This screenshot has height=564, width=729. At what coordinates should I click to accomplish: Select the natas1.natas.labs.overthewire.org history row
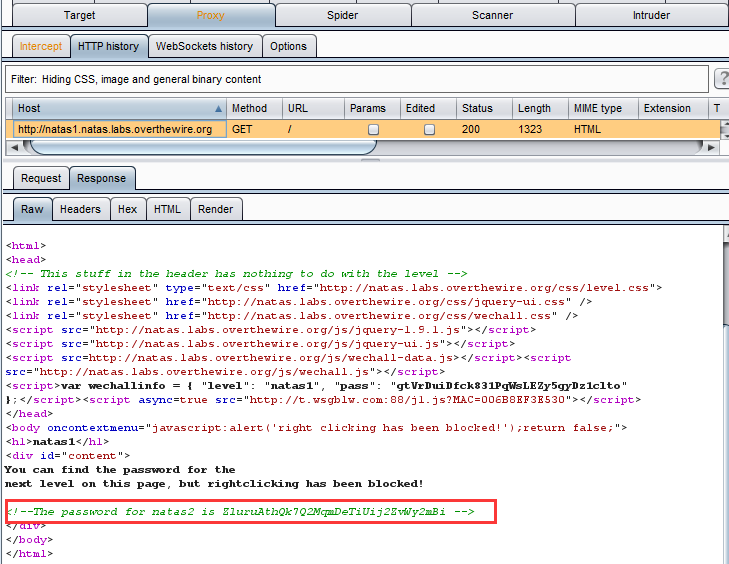click(115, 129)
